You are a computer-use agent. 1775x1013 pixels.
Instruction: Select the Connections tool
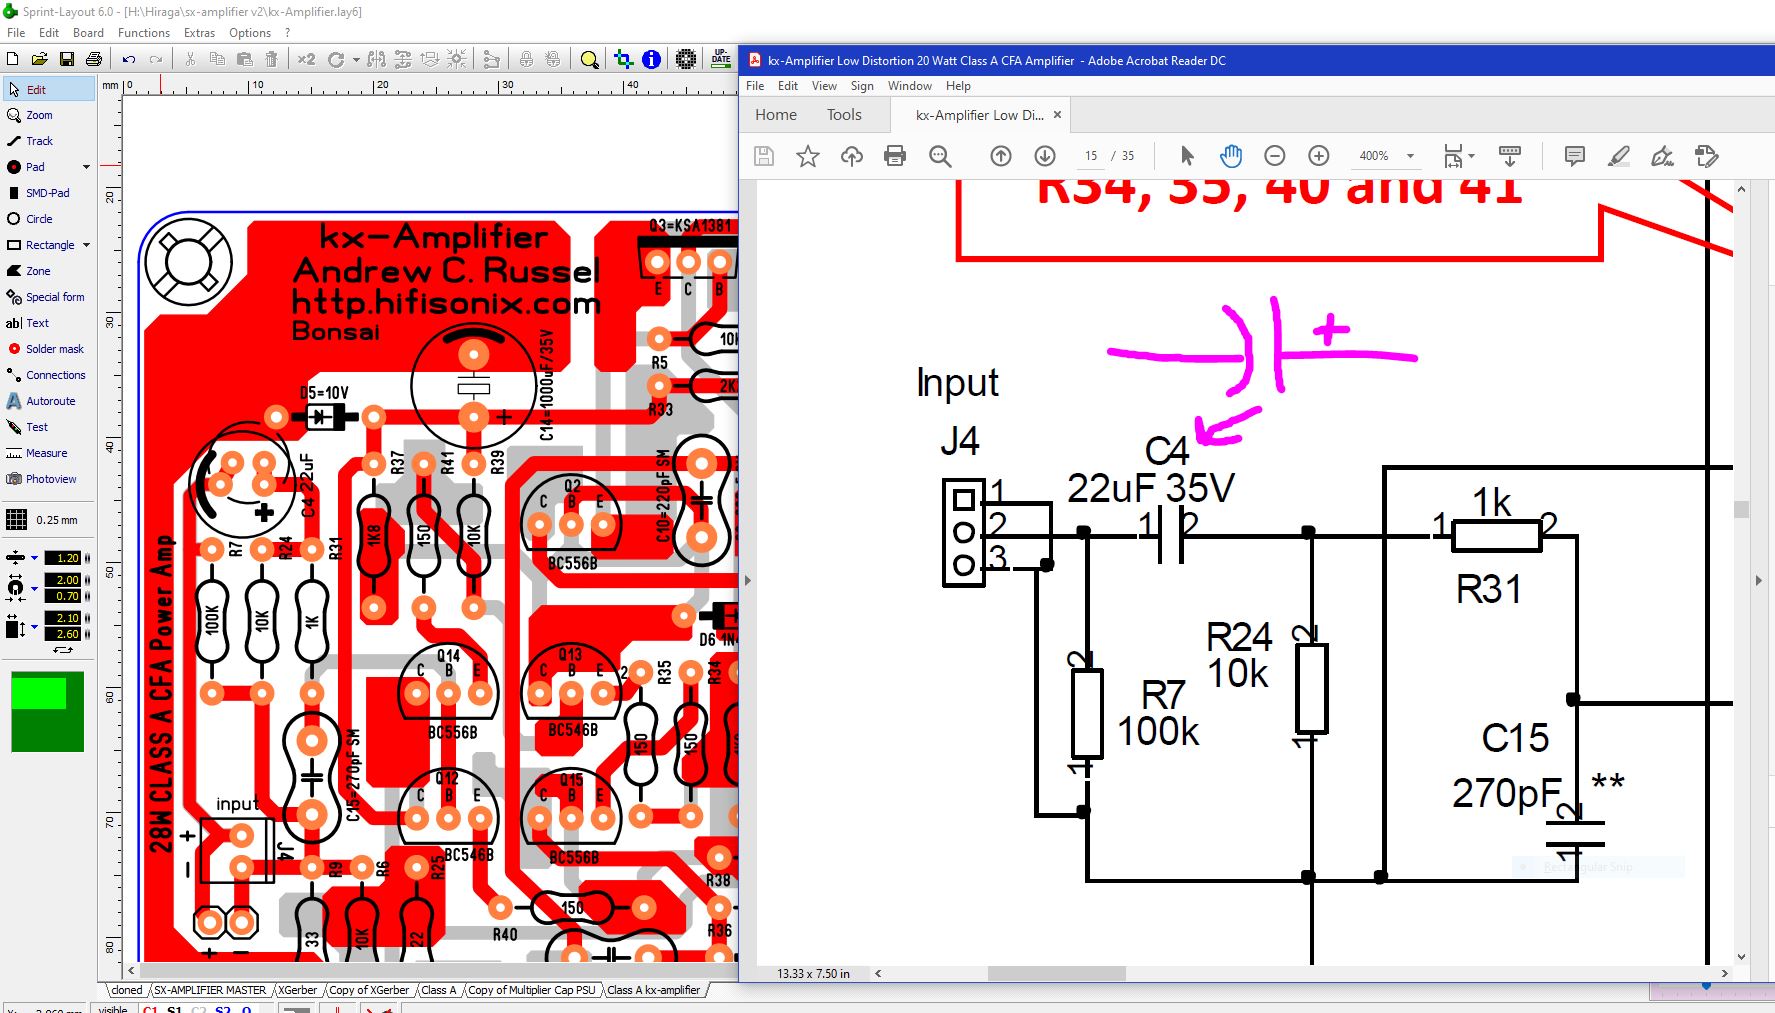49,375
